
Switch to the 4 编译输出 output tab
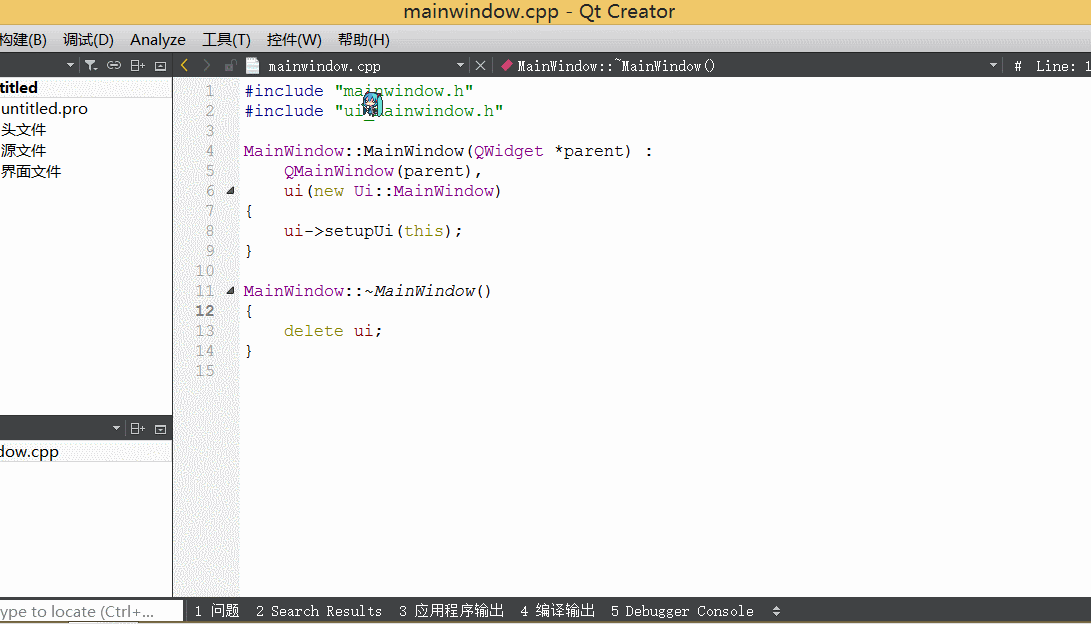tap(557, 610)
